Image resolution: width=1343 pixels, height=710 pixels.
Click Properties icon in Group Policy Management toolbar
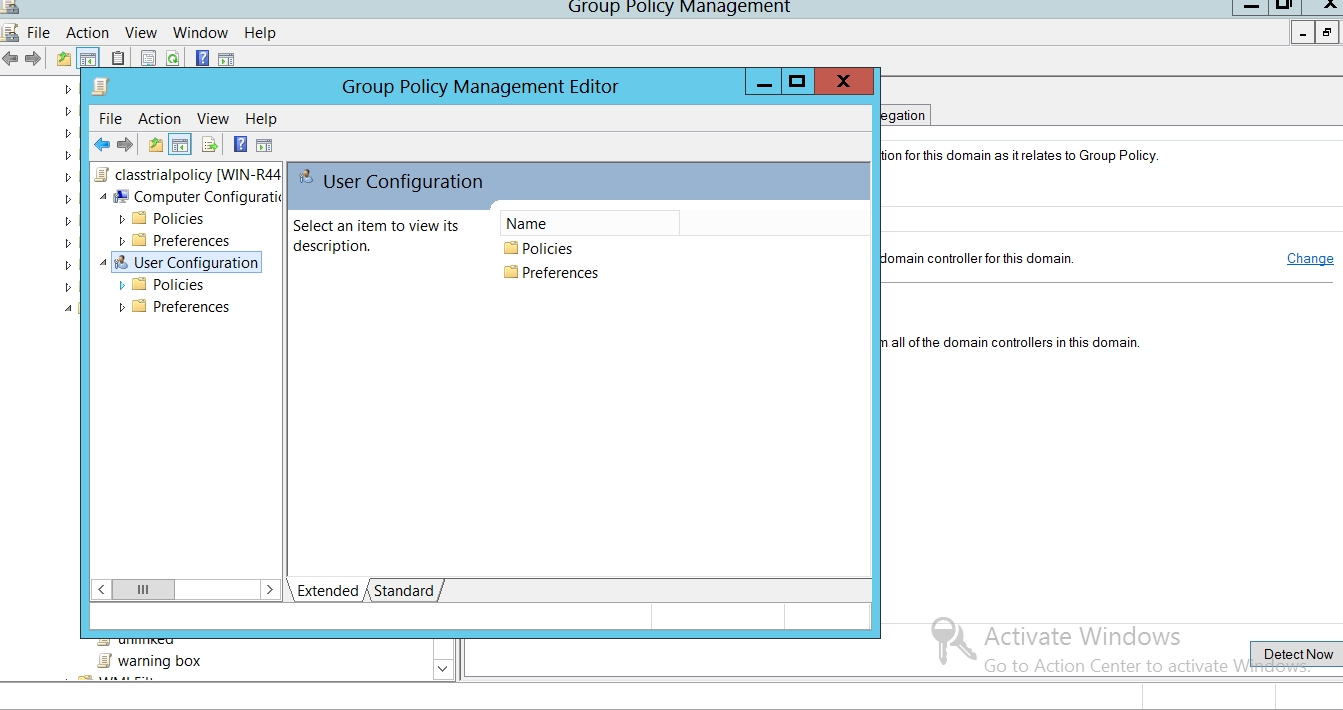tap(148, 59)
